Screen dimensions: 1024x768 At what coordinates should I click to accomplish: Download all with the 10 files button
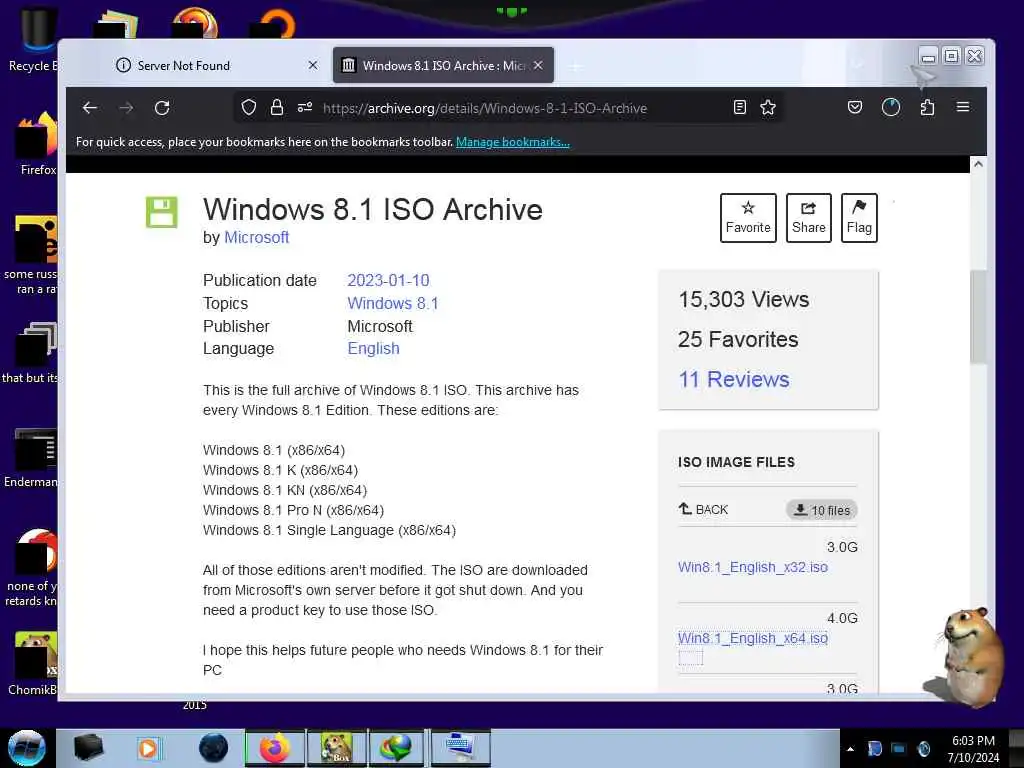(822, 510)
